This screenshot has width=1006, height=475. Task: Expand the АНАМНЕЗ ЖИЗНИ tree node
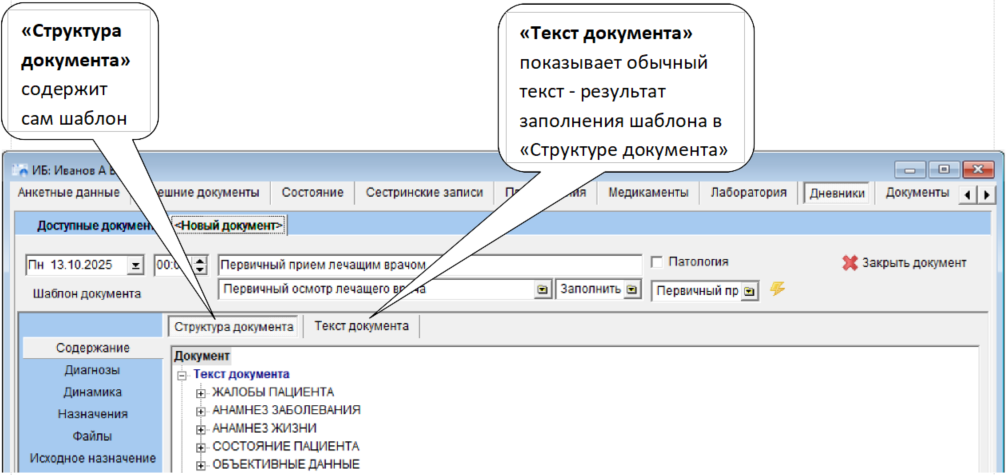click(201, 428)
